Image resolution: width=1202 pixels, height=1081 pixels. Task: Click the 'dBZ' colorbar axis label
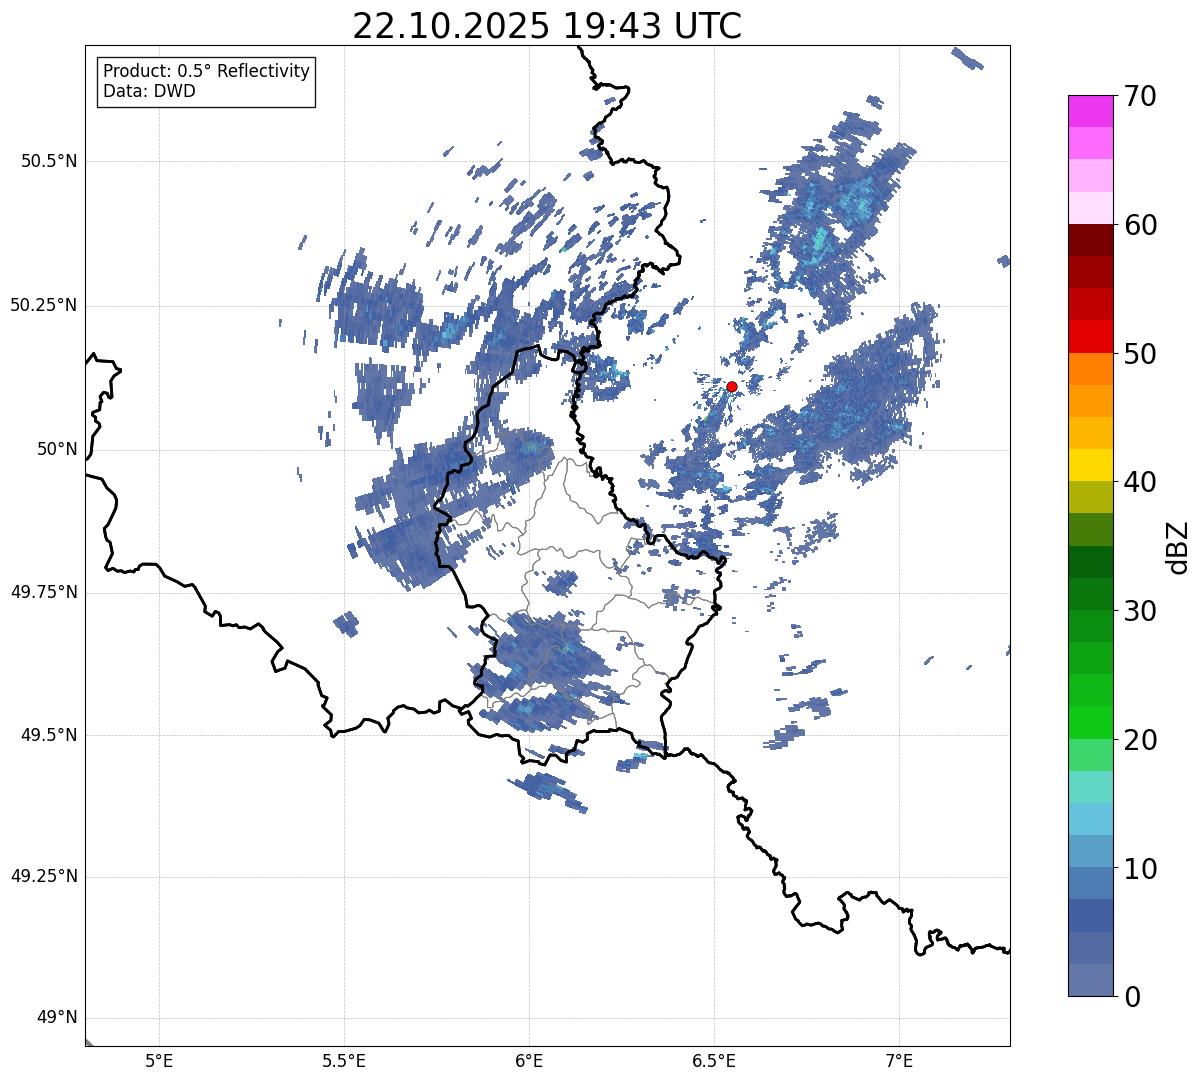point(1177,546)
